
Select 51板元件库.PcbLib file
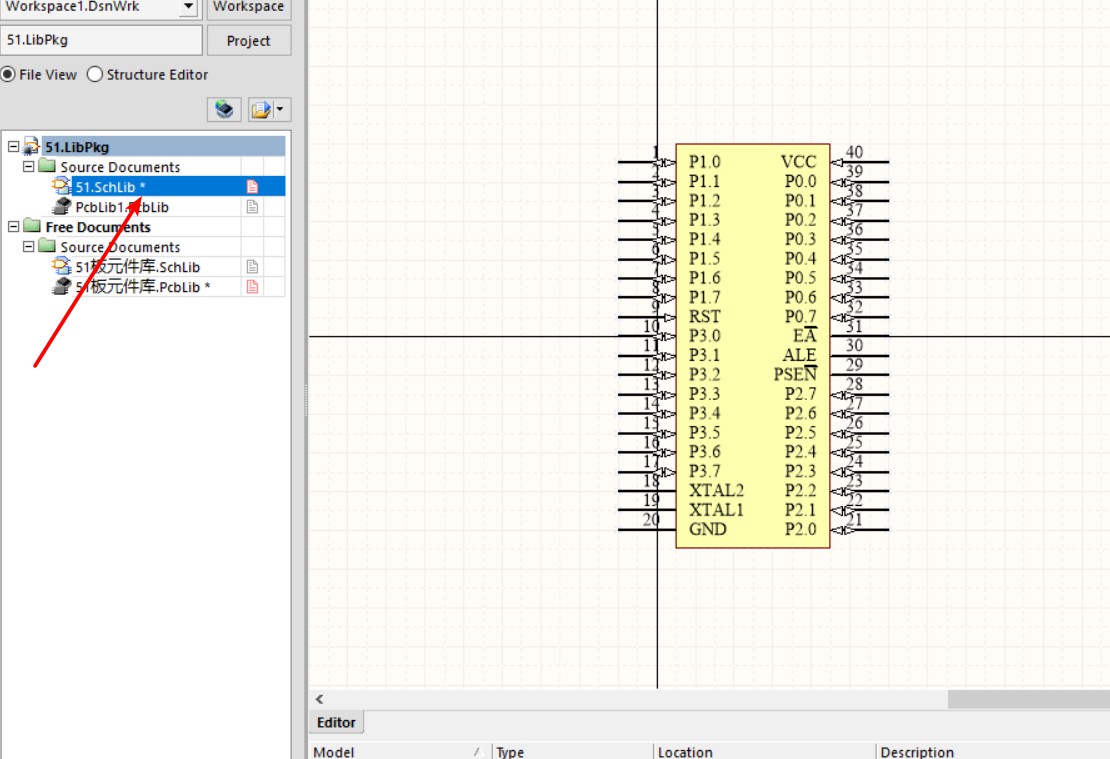[142, 287]
